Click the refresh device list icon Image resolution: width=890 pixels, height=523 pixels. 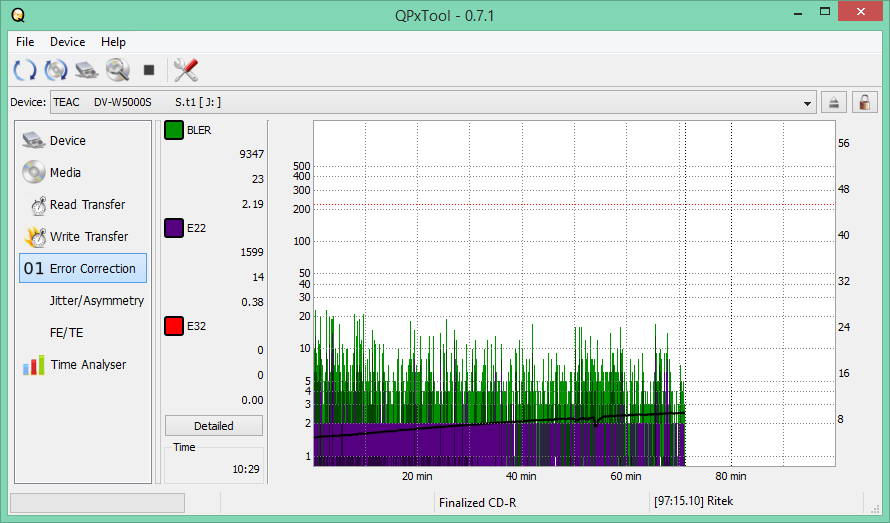24,70
